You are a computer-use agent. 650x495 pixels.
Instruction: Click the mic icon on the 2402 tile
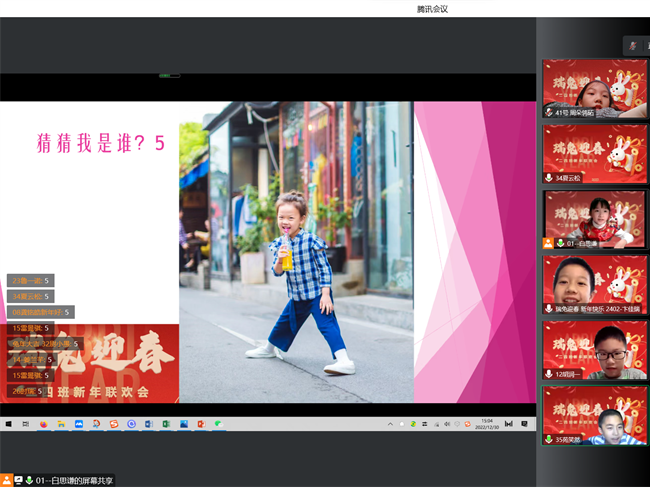(x=549, y=308)
